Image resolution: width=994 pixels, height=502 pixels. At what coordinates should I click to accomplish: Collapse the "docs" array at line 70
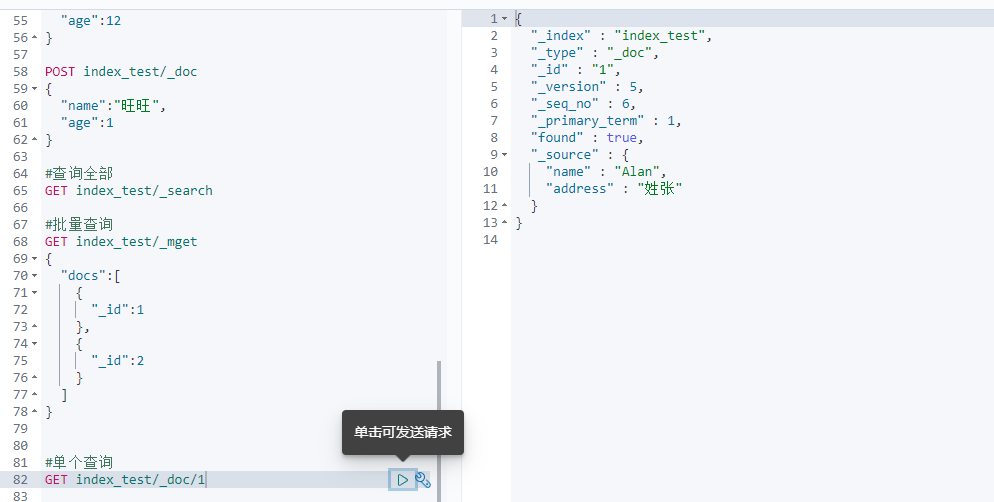34,276
